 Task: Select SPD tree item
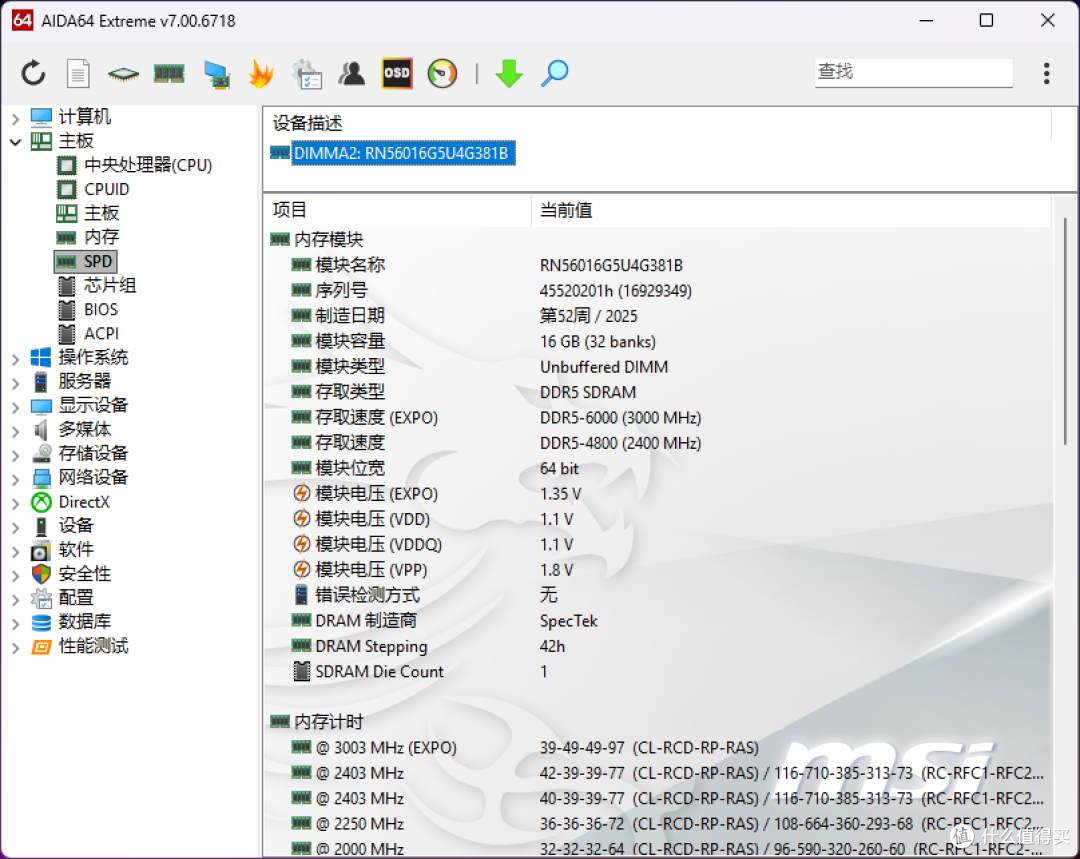pos(85,262)
